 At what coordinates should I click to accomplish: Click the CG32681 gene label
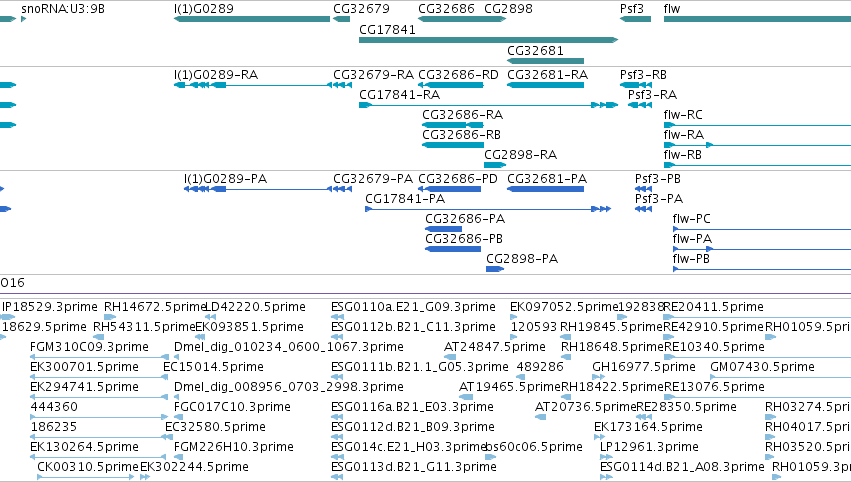[535, 51]
